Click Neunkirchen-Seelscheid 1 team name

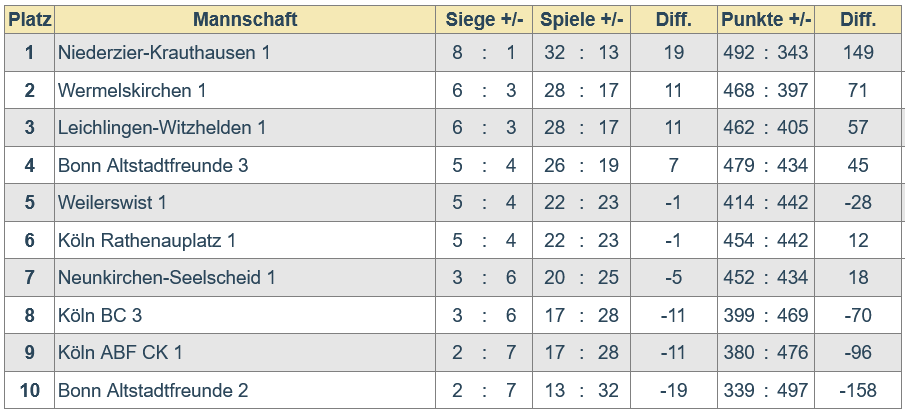[x=166, y=277]
